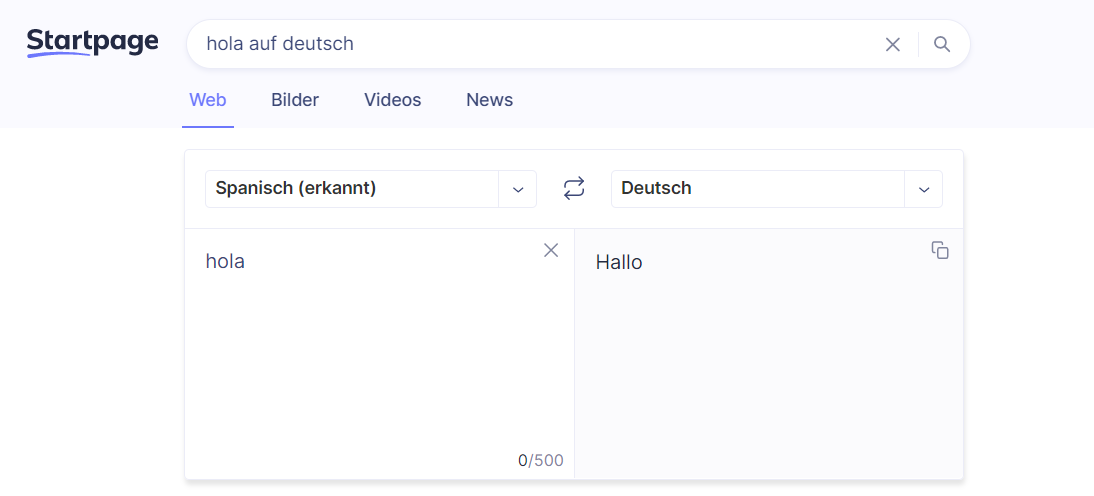Click the empty space below "hola" in the source box
This screenshot has height=496, width=1094.
(378, 360)
